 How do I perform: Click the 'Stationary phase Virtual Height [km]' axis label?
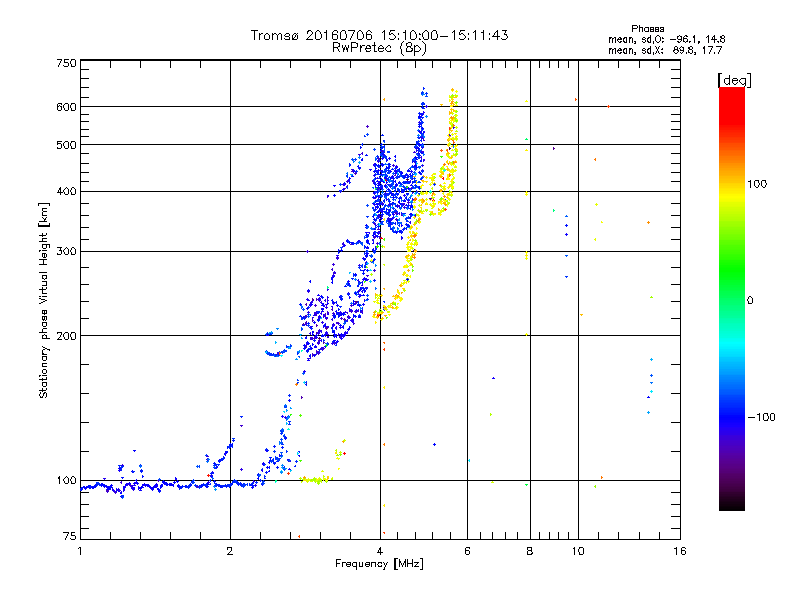[x=44, y=301]
